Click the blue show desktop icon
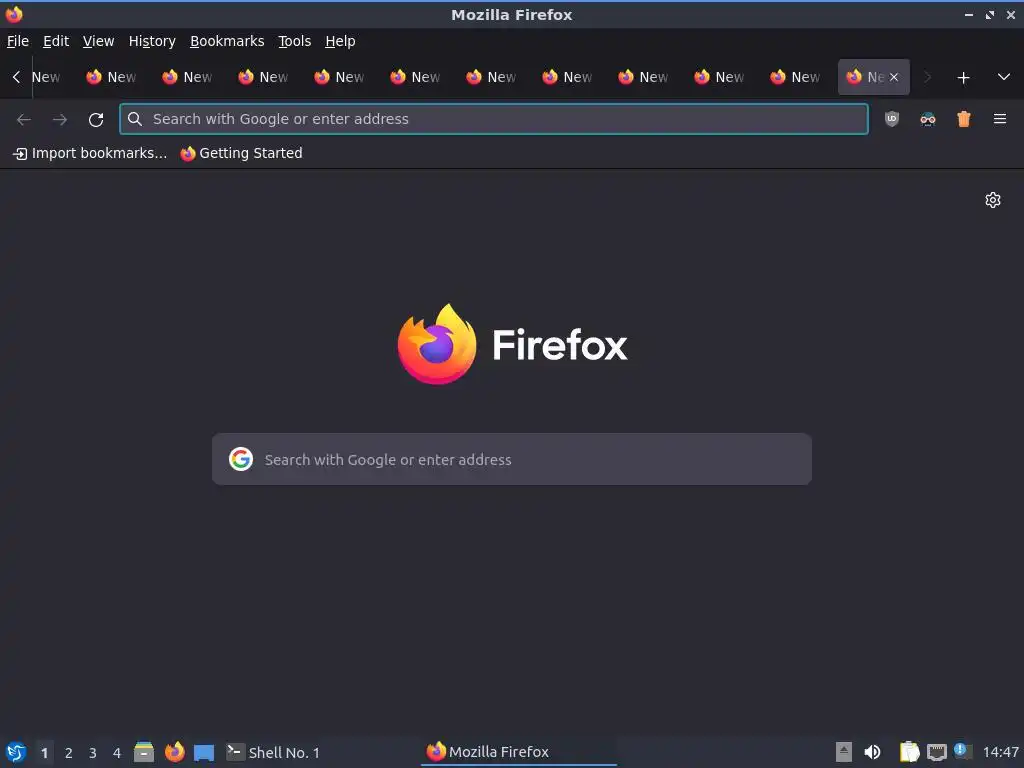The image size is (1024, 768). 204,753
